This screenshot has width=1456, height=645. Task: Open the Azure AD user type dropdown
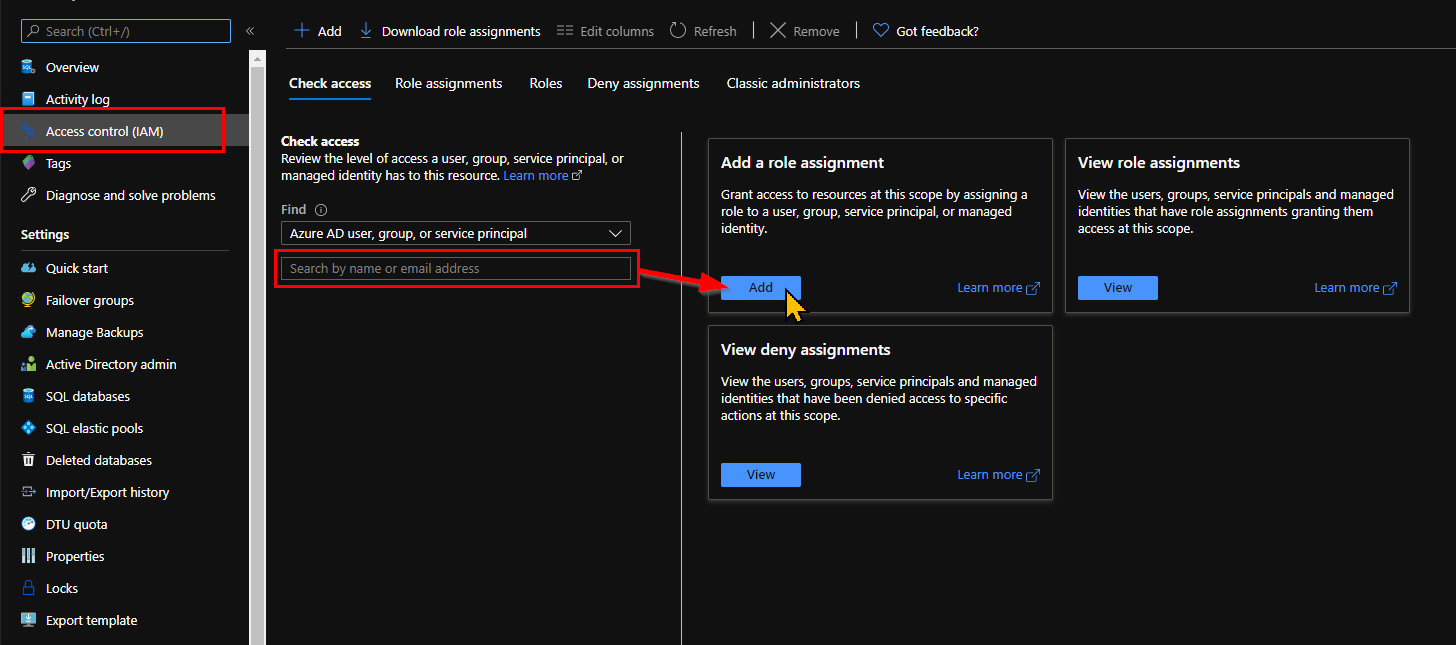tap(455, 233)
